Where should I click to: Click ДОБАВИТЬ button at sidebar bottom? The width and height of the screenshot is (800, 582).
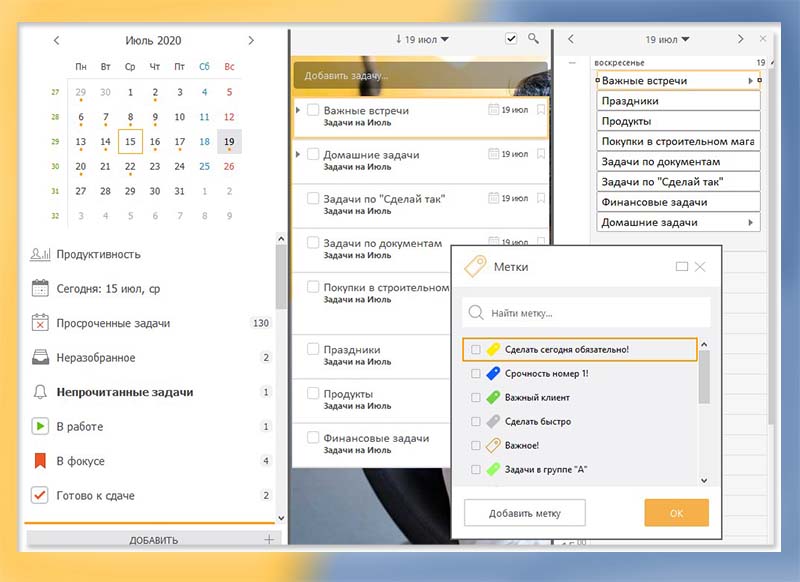coord(153,539)
